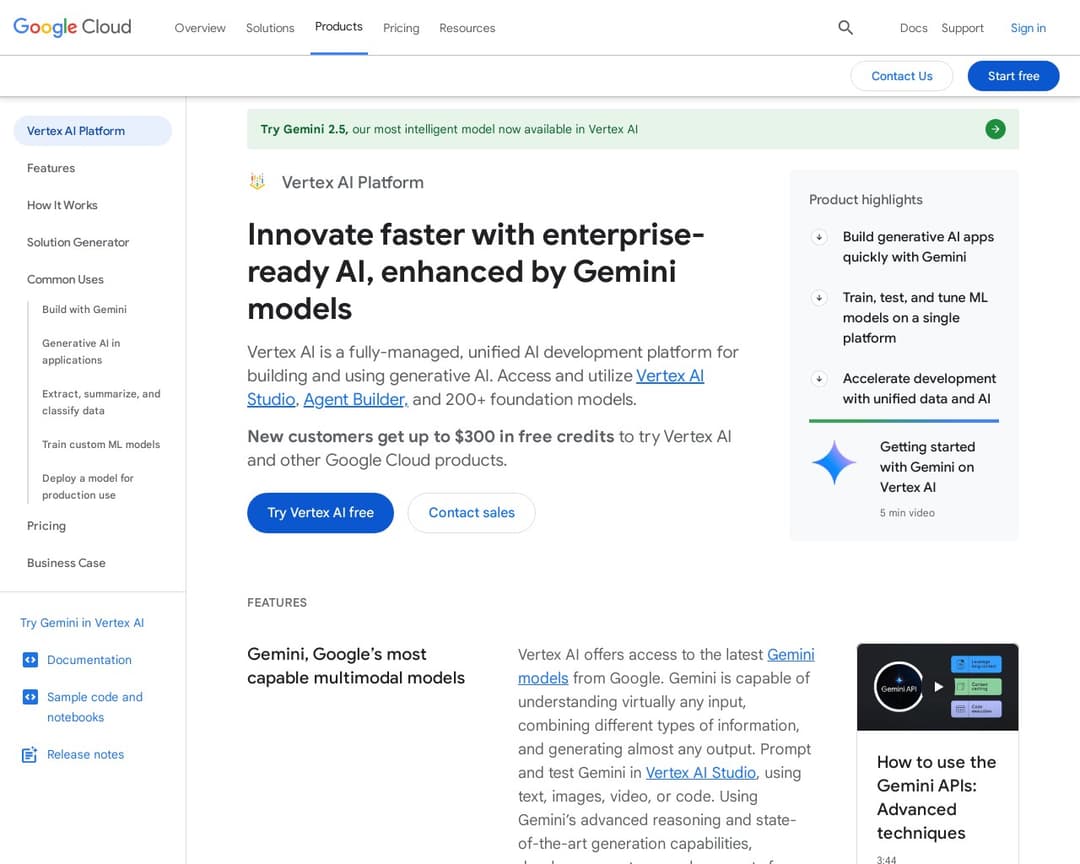This screenshot has width=1080, height=864.
Task: Click the Start free button
Action: pos(1013,76)
